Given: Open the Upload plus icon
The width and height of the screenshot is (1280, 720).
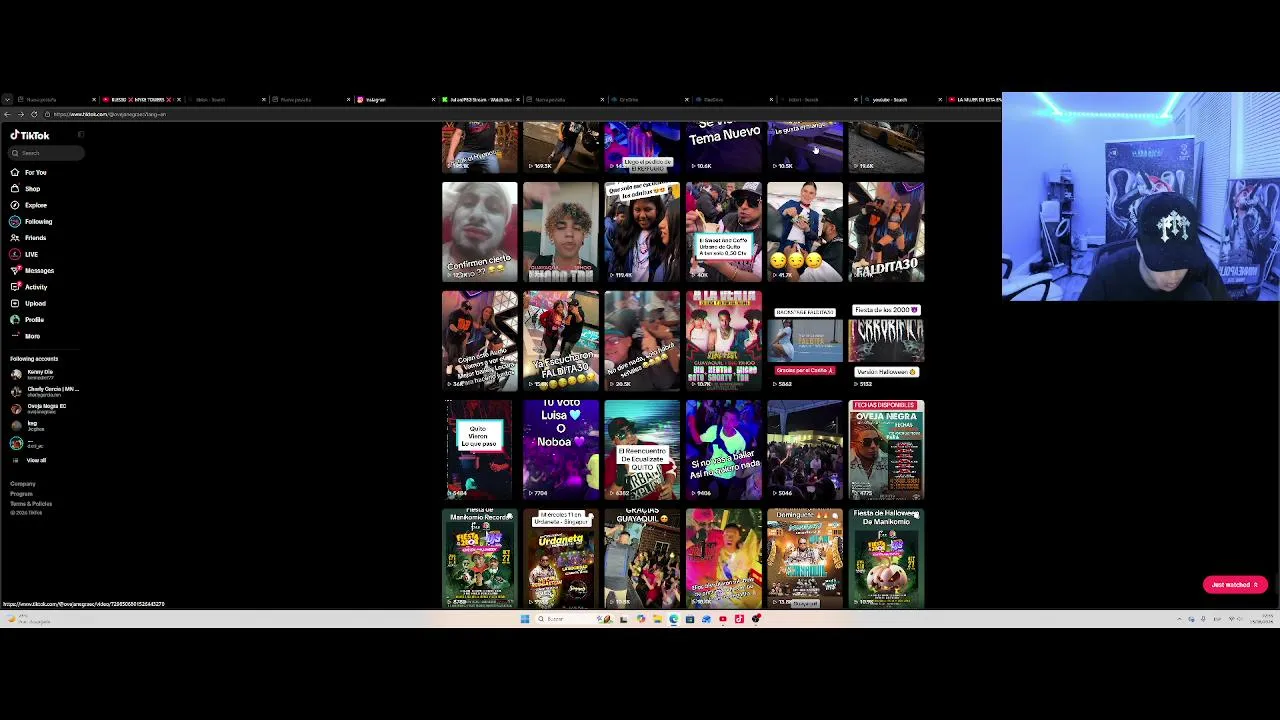Looking at the screenshot, I should tap(15, 303).
